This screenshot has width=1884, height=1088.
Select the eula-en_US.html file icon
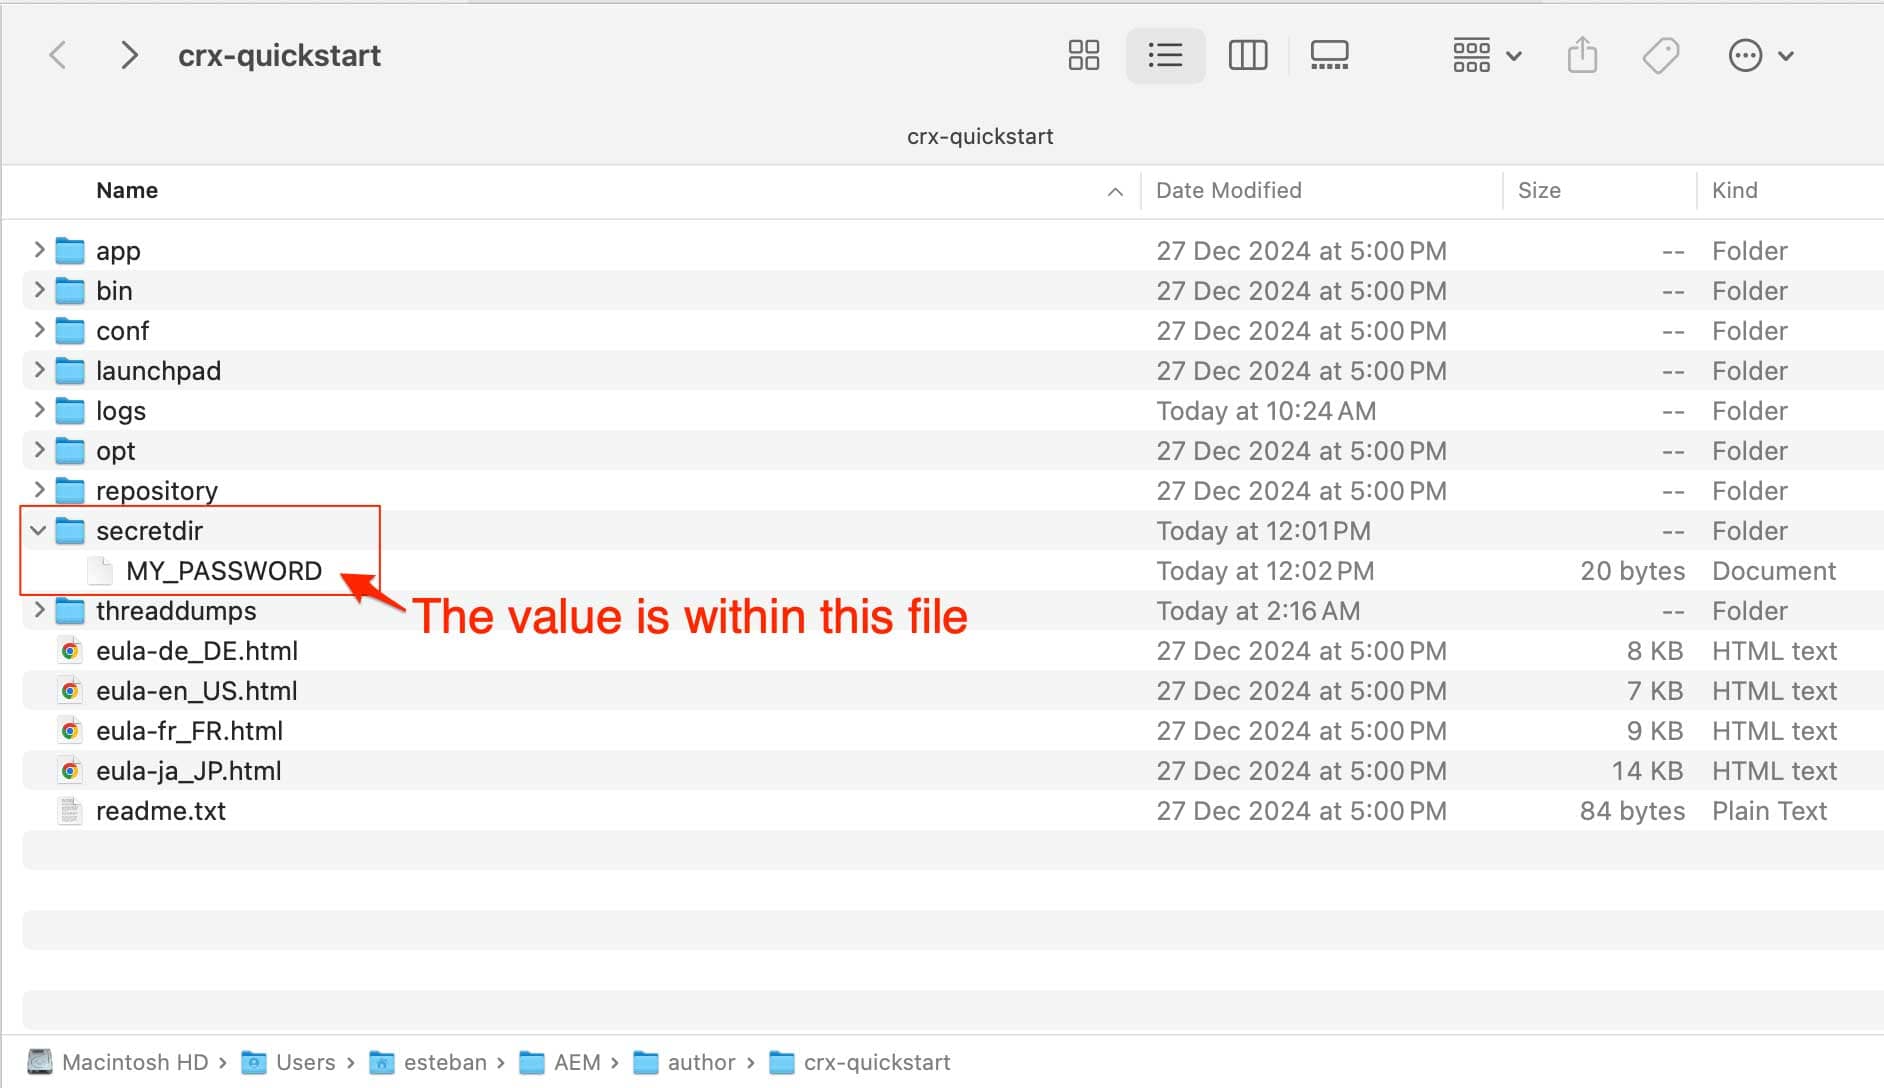(x=70, y=691)
